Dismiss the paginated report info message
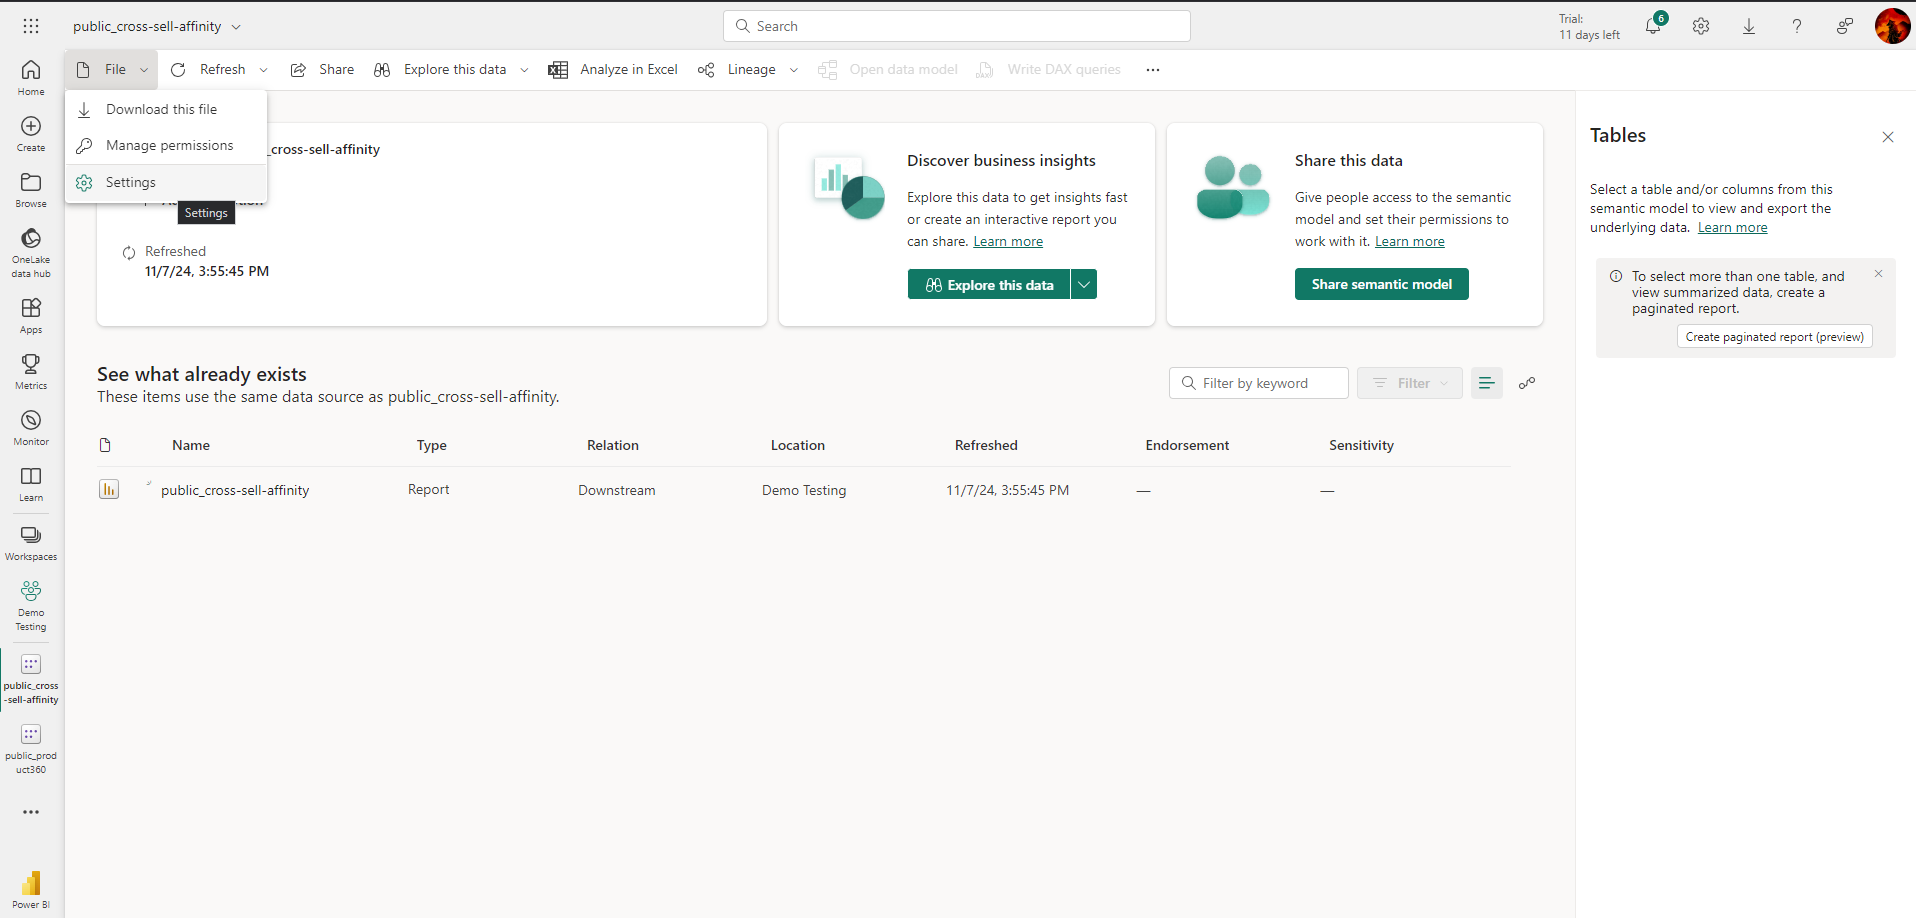The height and width of the screenshot is (918, 1916). point(1878,274)
